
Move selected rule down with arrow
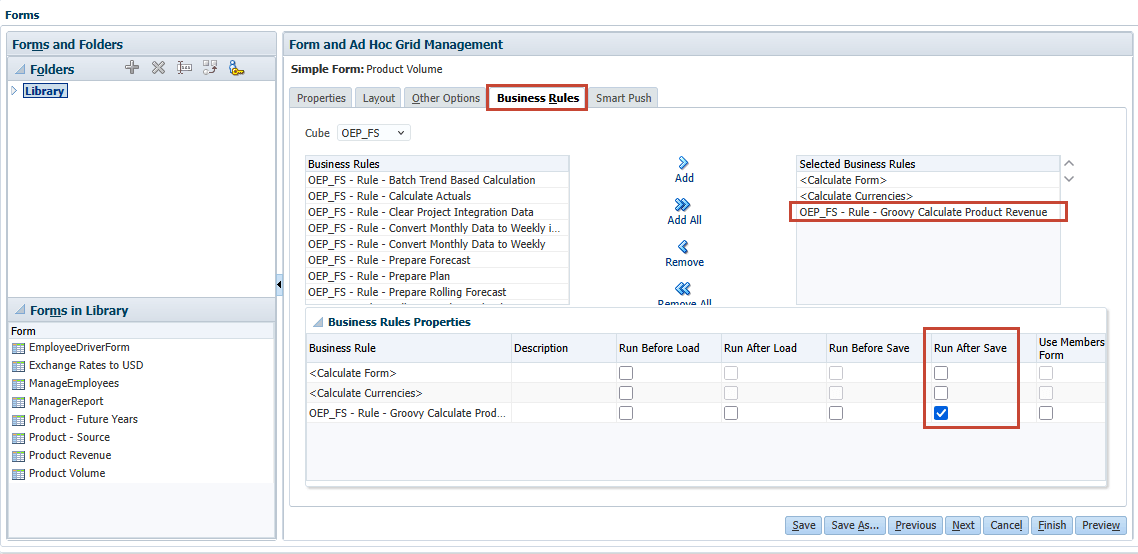(1068, 179)
